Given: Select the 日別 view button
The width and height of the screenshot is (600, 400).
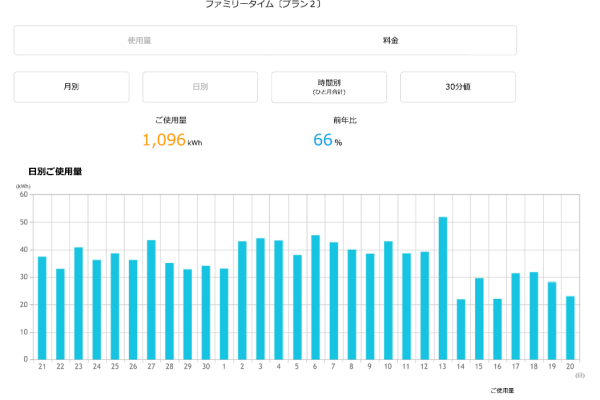Looking at the screenshot, I should coord(200,87).
